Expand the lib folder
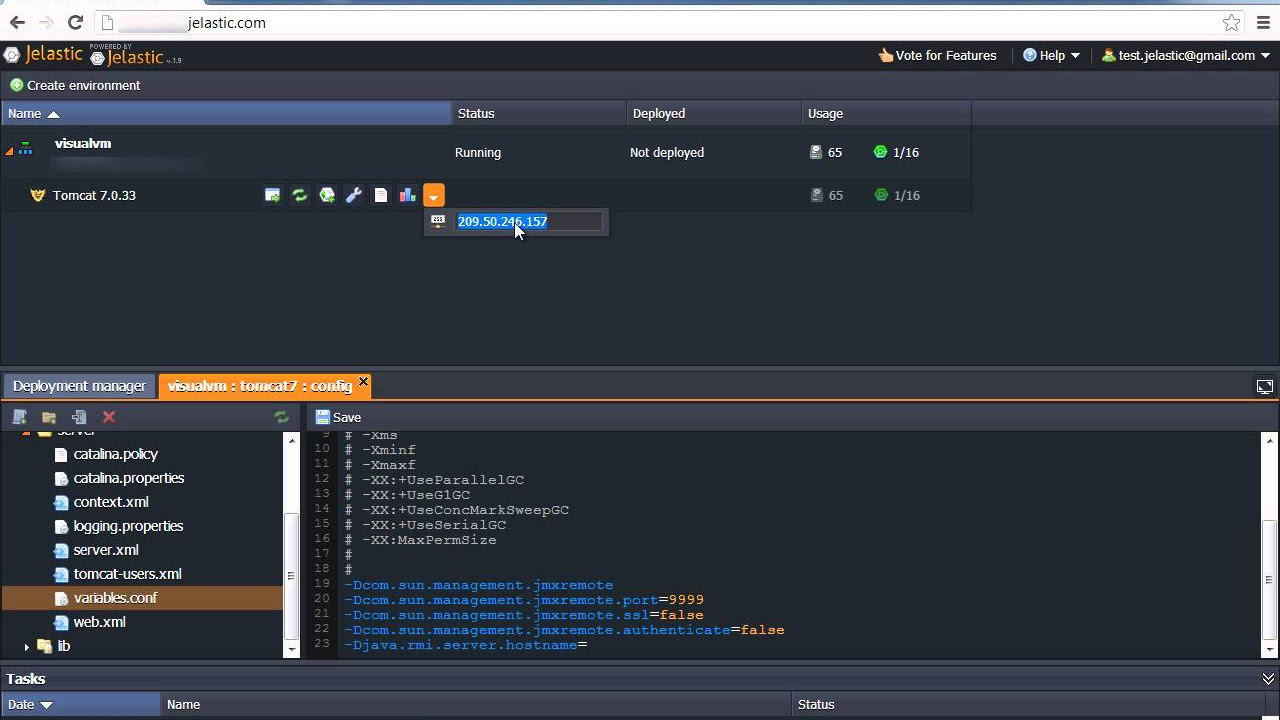Image resolution: width=1280 pixels, height=720 pixels. coord(26,646)
